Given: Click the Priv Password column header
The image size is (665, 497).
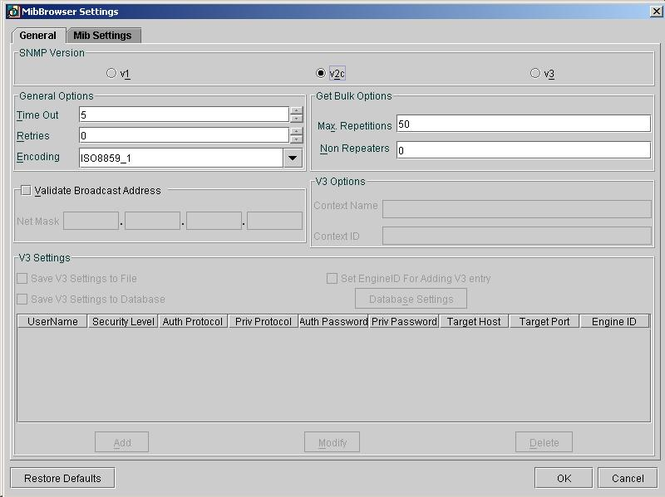Looking at the screenshot, I should pos(404,321).
